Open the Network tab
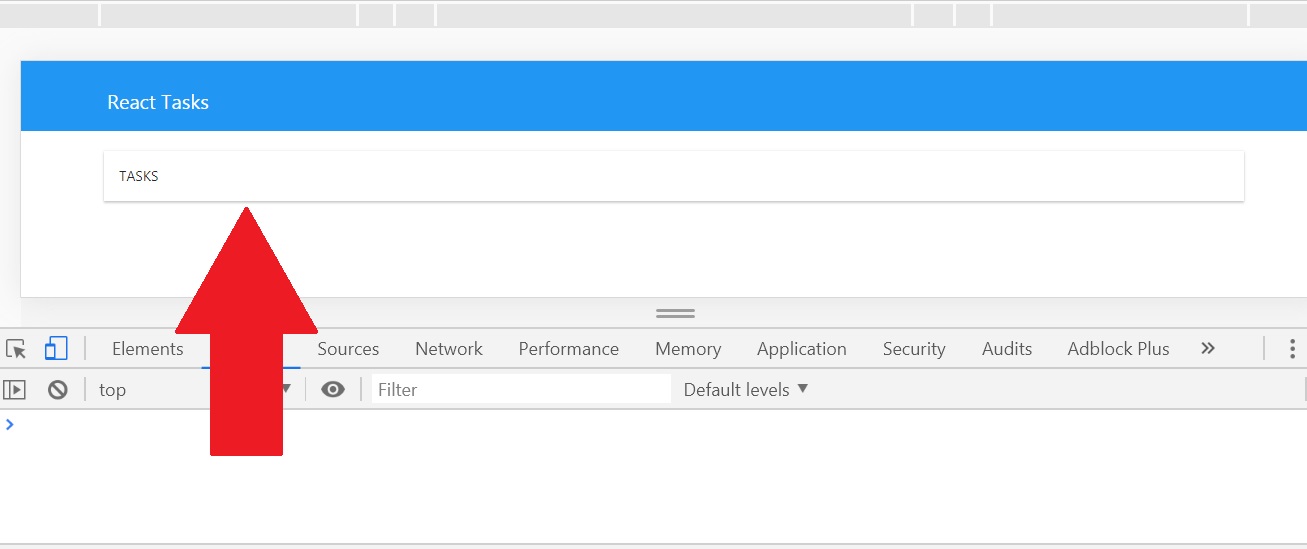This screenshot has width=1307, height=549. pyautogui.click(x=449, y=349)
